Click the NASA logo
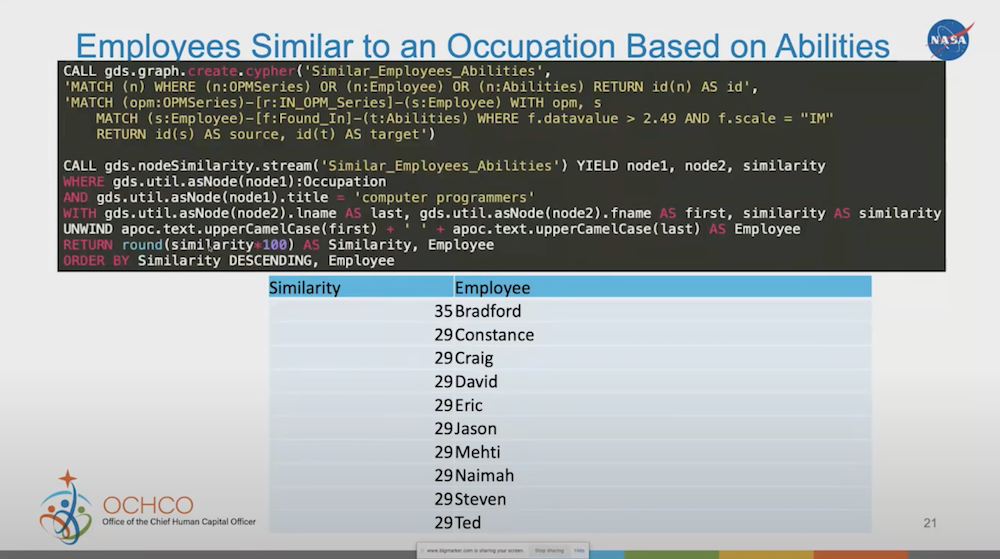 pyautogui.click(x=950, y=40)
